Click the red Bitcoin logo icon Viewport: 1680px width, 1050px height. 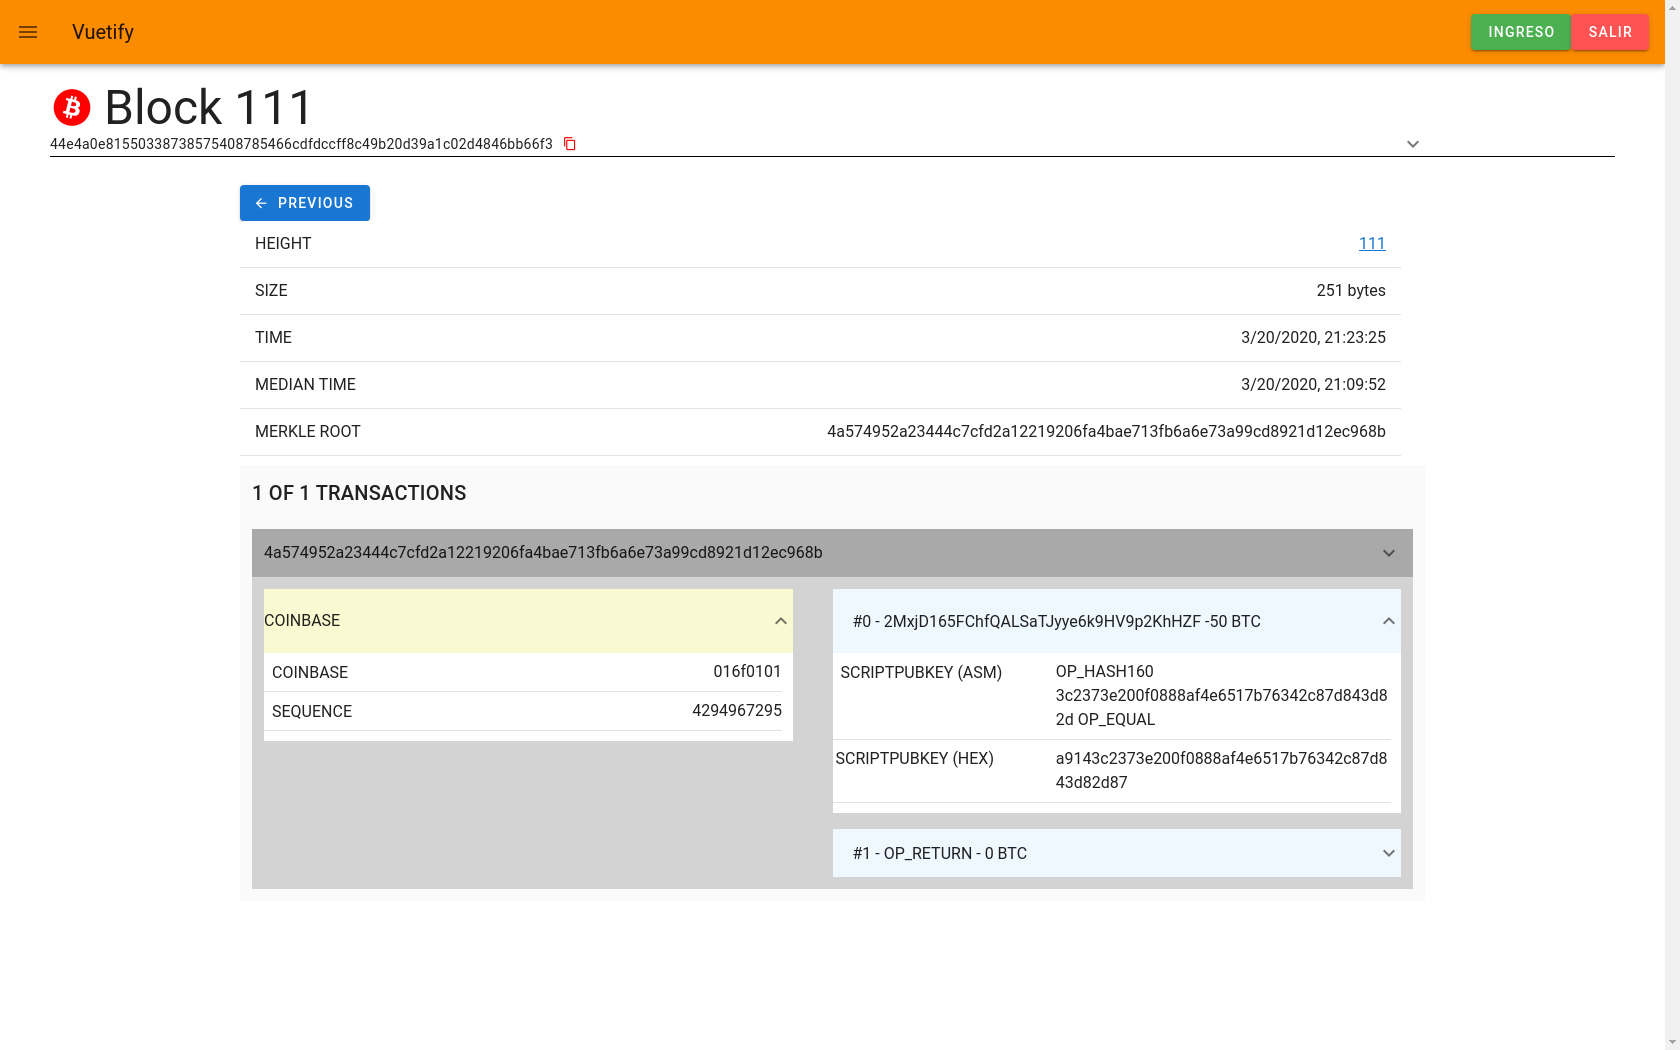(72, 107)
